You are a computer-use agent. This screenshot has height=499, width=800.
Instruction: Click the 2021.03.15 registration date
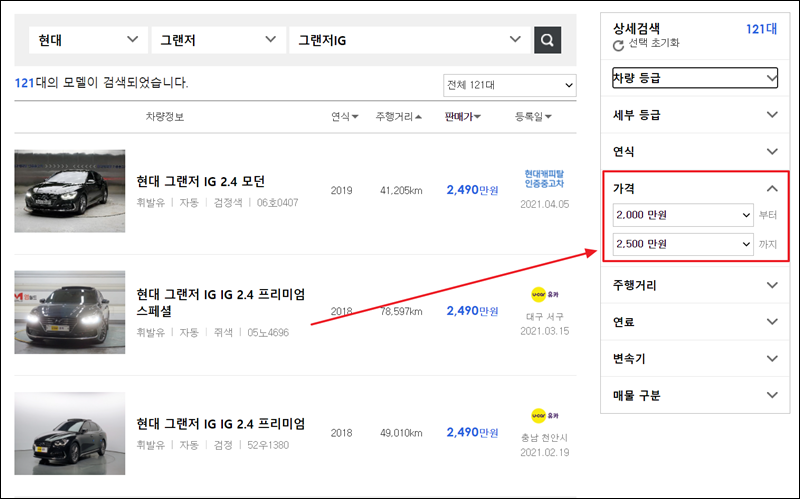click(x=544, y=331)
